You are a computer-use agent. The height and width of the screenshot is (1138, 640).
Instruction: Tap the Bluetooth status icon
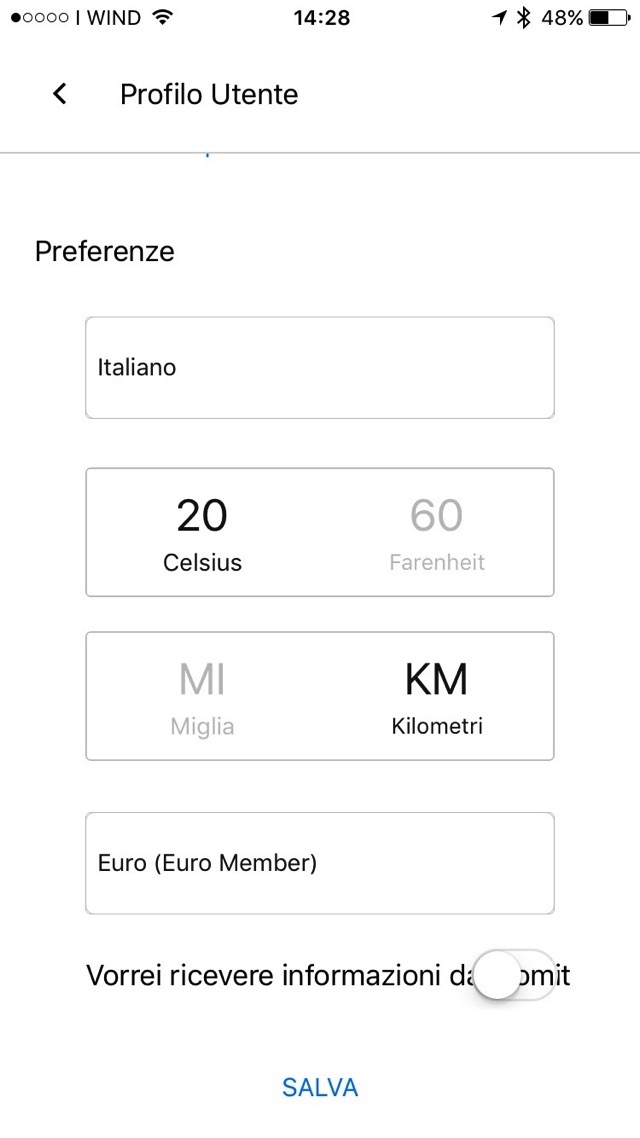click(523, 18)
